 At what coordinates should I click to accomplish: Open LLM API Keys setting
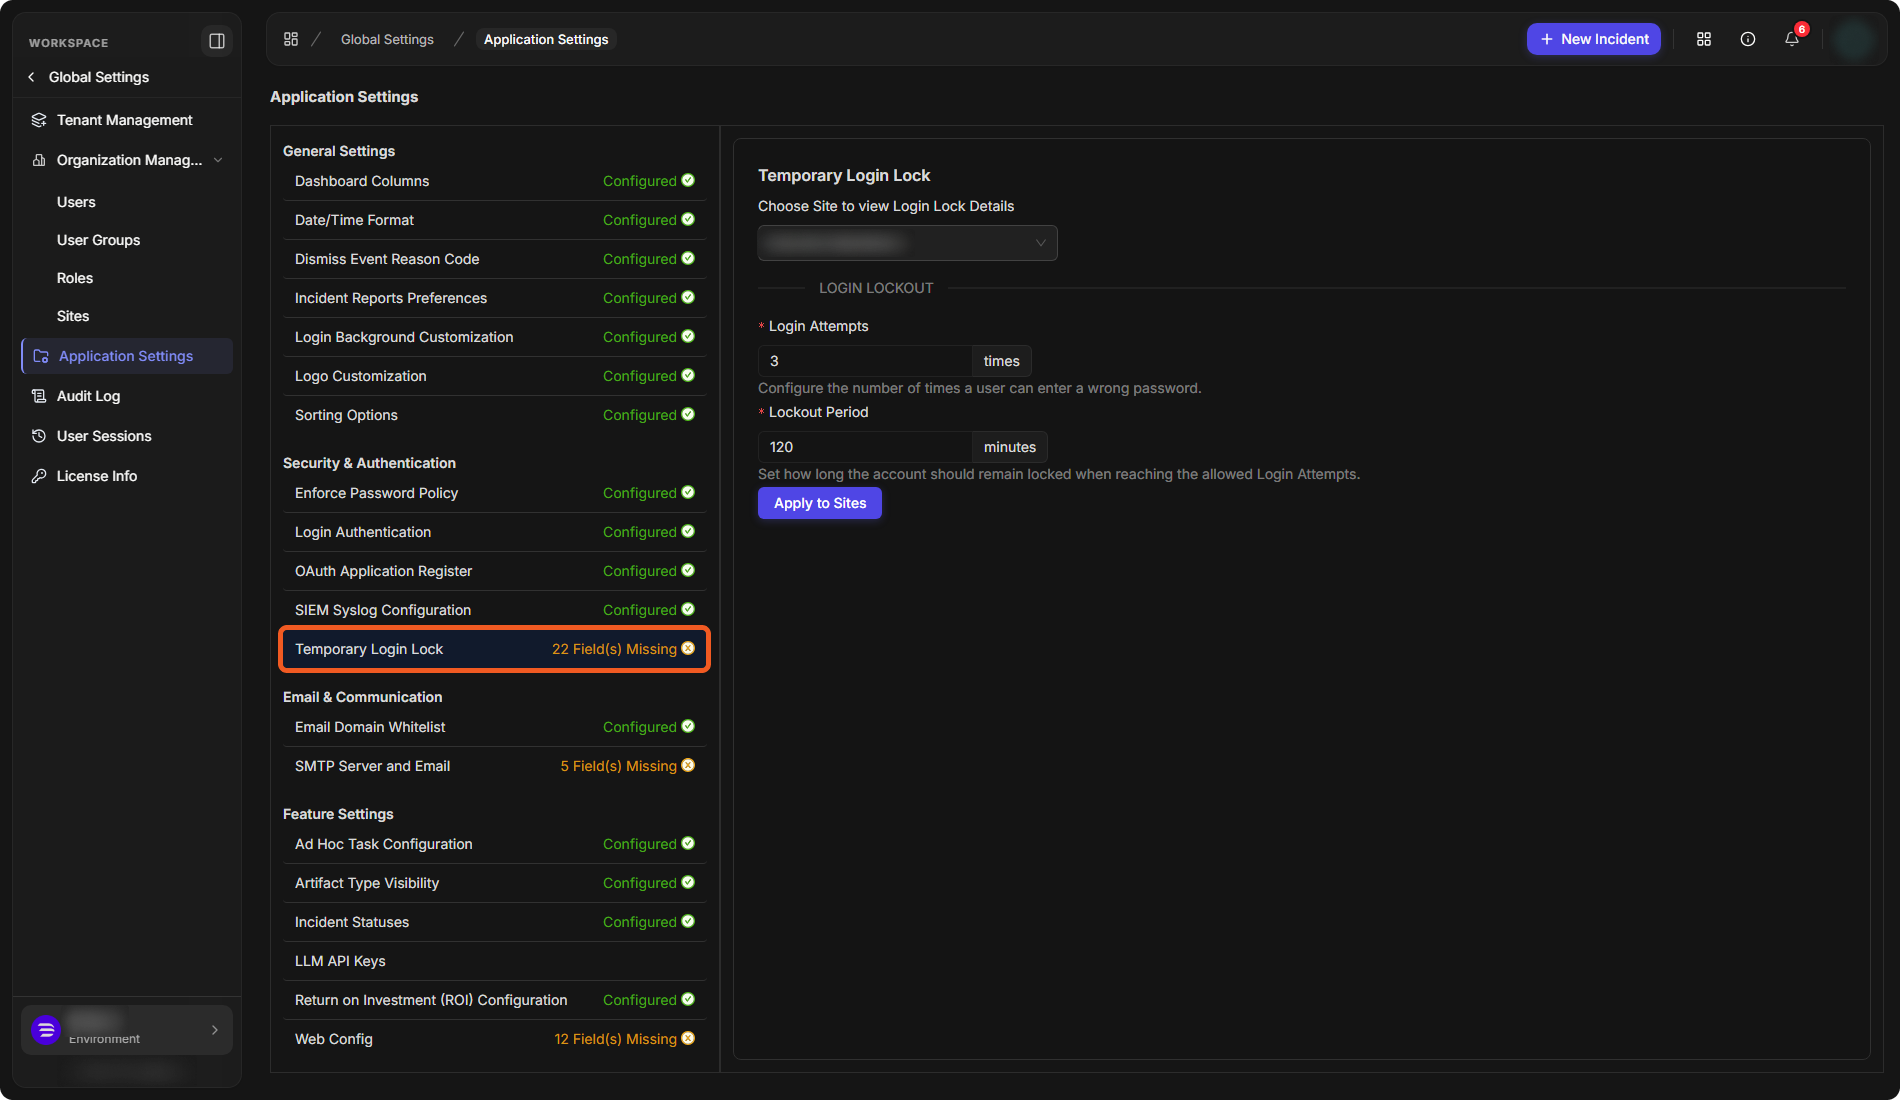(494, 961)
